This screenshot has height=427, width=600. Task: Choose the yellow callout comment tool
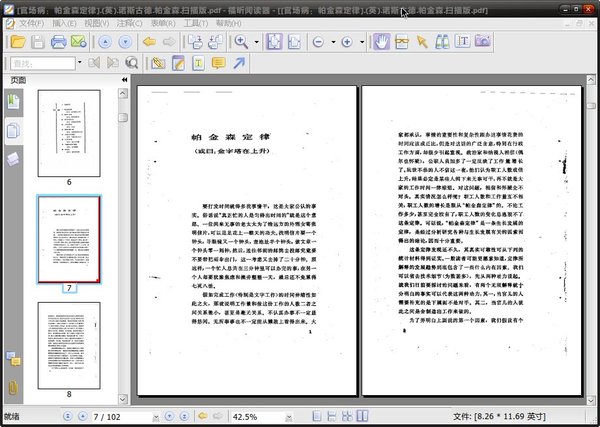pyautogui.click(x=218, y=63)
